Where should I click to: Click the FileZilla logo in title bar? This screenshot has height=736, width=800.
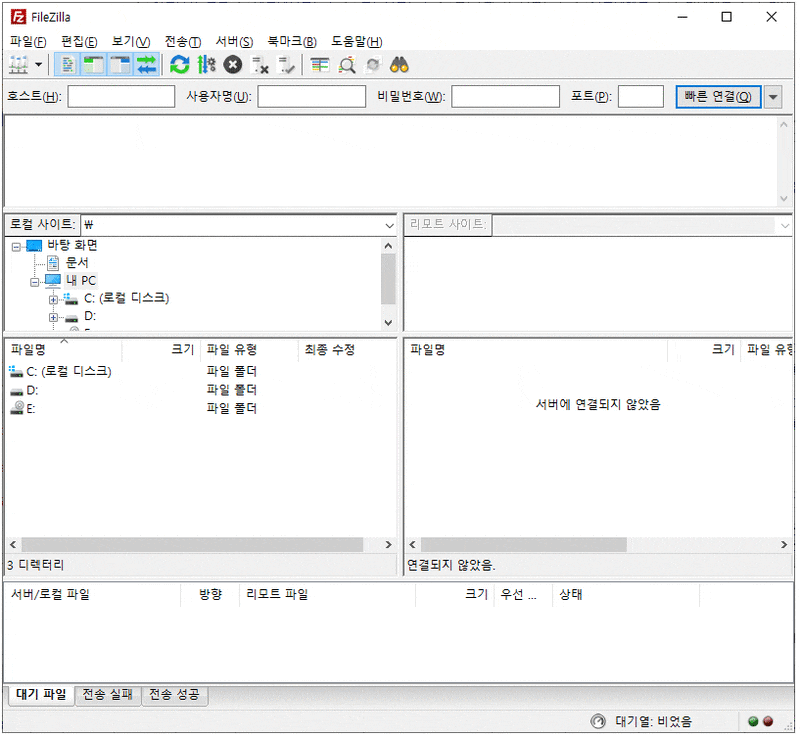point(18,17)
